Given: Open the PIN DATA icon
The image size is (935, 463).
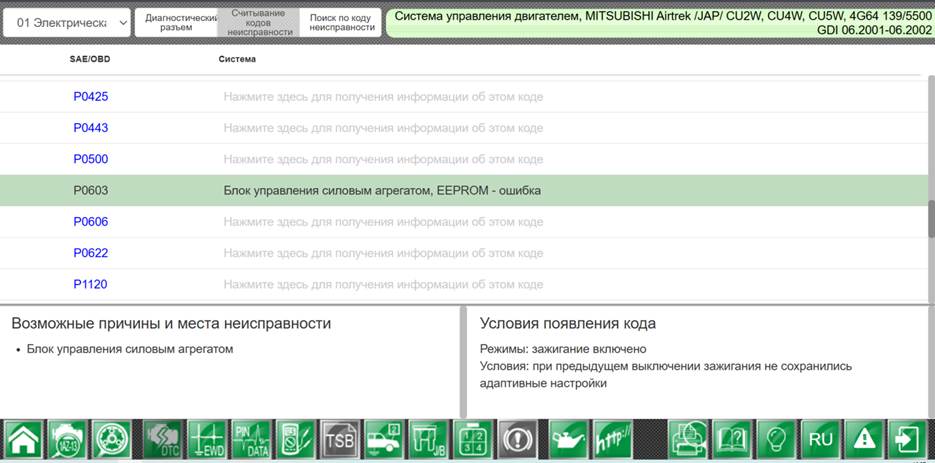Looking at the screenshot, I should click(251, 440).
